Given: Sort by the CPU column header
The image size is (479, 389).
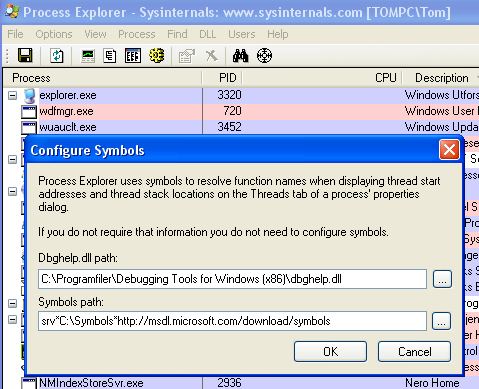Looking at the screenshot, I should (322, 78).
